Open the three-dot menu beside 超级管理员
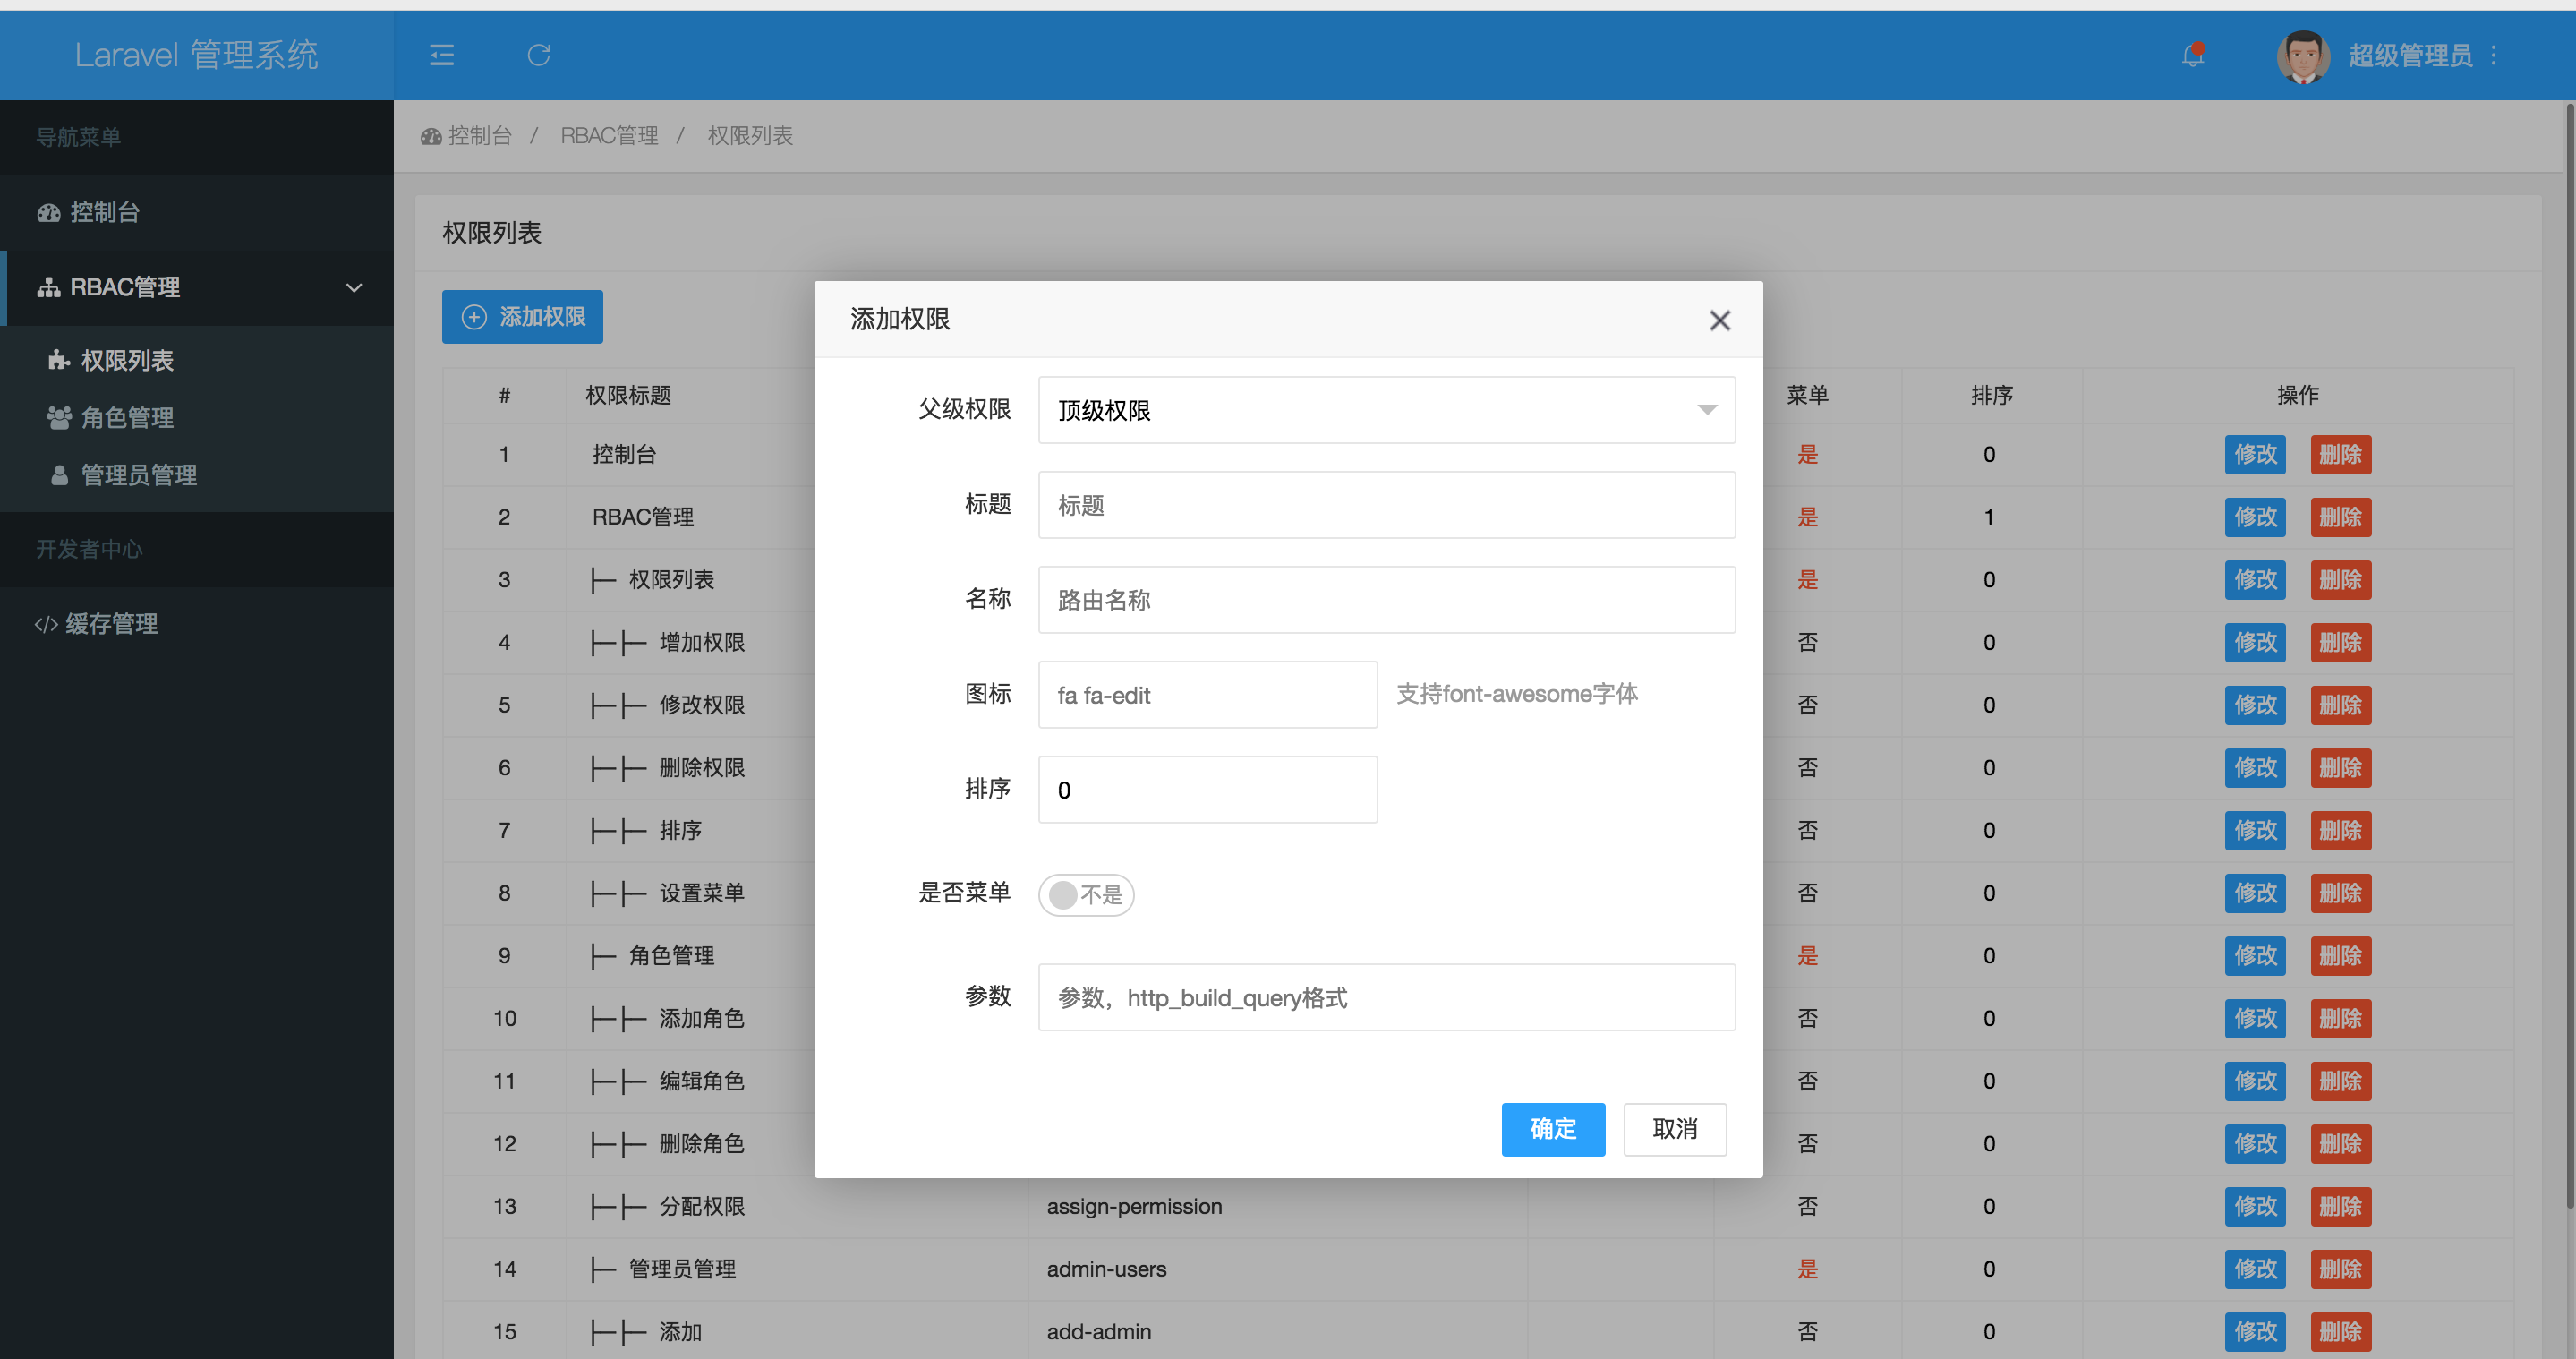 pyautogui.click(x=2494, y=55)
